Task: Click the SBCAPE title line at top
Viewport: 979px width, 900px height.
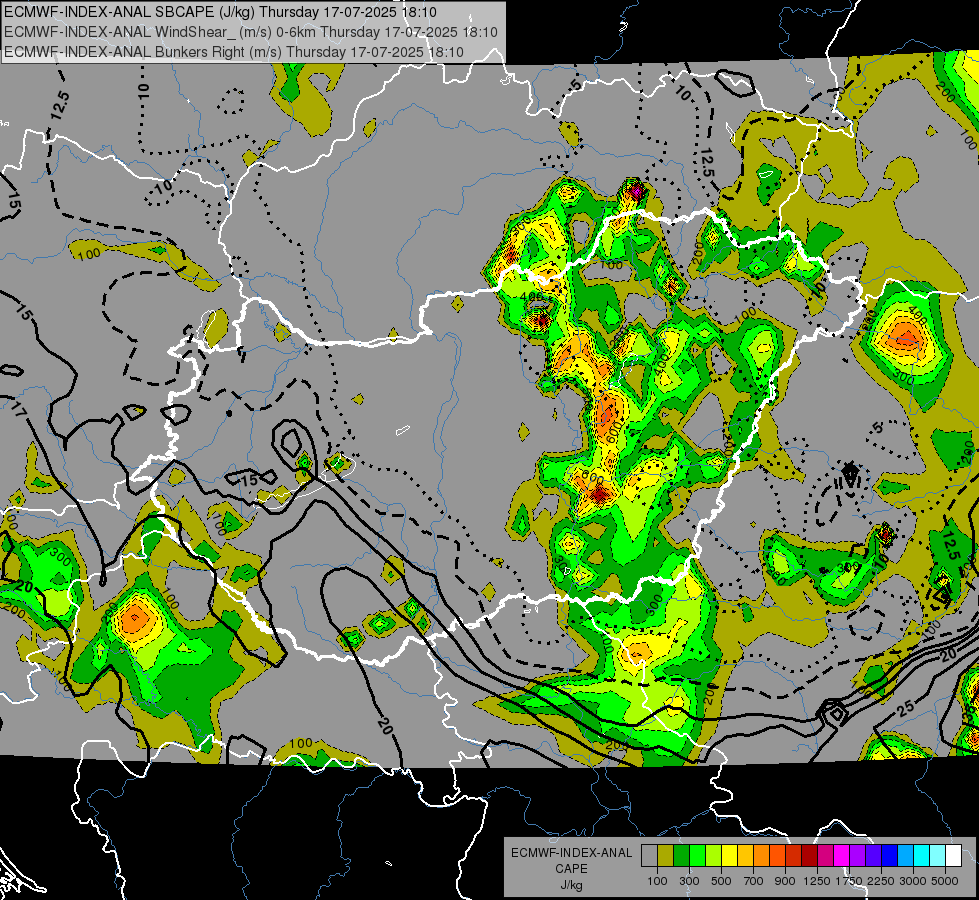Action: [x=220, y=11]
